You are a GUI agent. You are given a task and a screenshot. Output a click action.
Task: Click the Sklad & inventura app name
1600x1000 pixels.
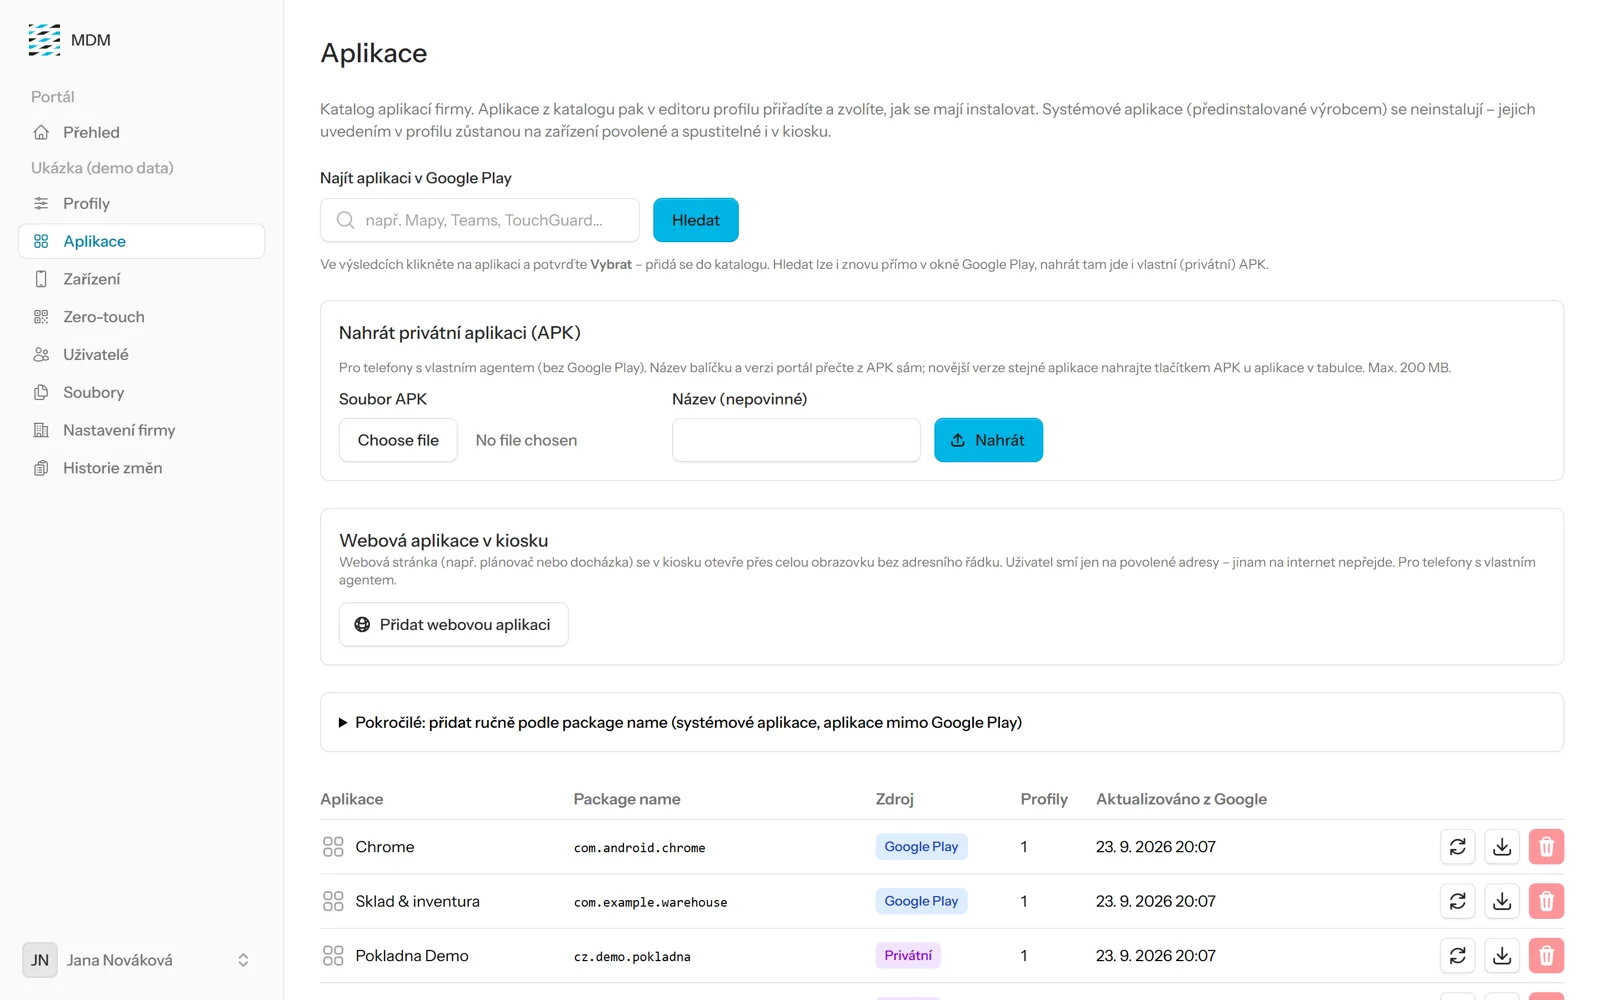tap(418, 901)
